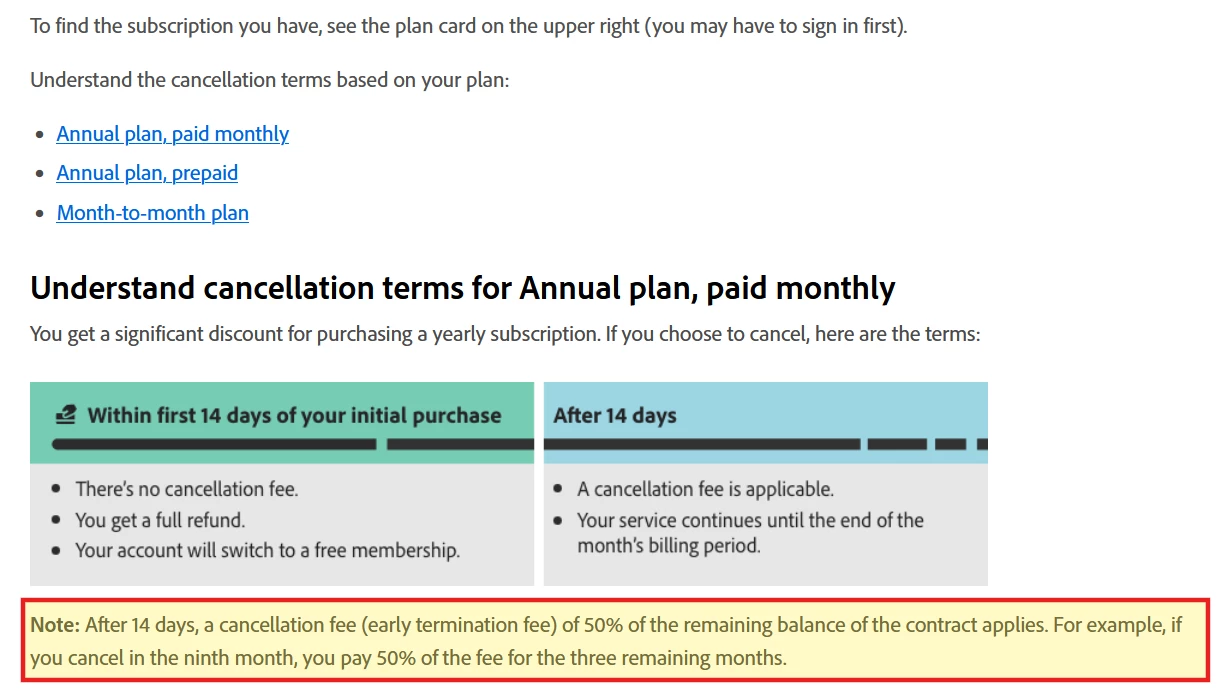Click the 'To find the subscription you have' paragraph

[468, 26]
